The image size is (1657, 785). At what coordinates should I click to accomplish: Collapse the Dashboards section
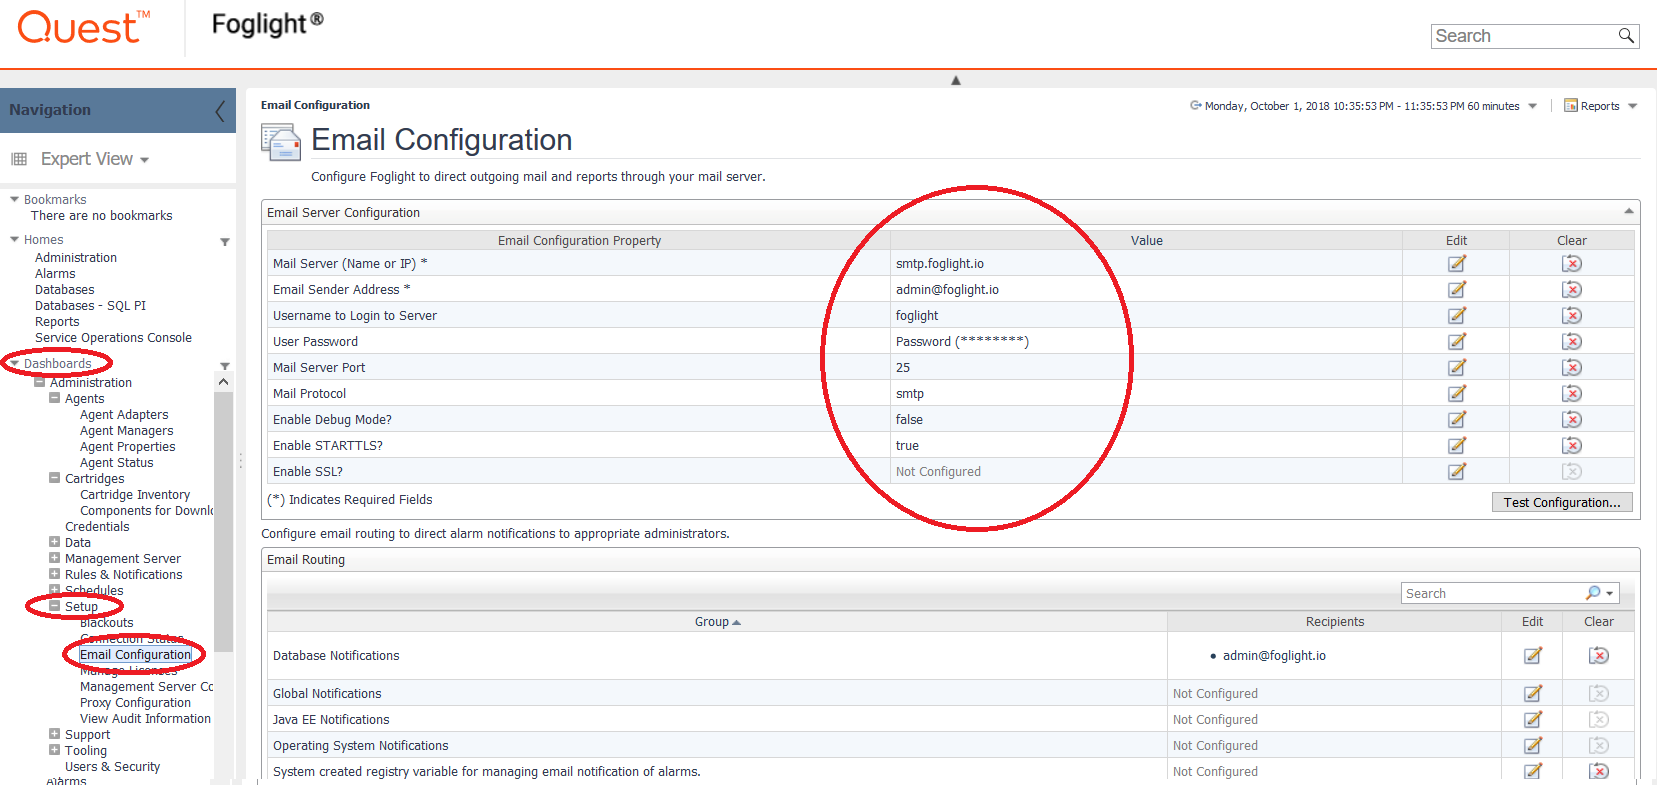pyautogui.click(x=14, y=363)
